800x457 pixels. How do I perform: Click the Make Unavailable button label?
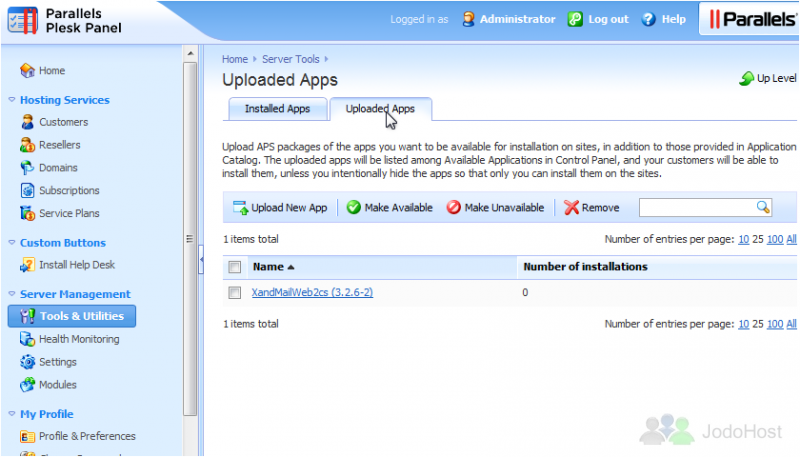pos(504,208)
